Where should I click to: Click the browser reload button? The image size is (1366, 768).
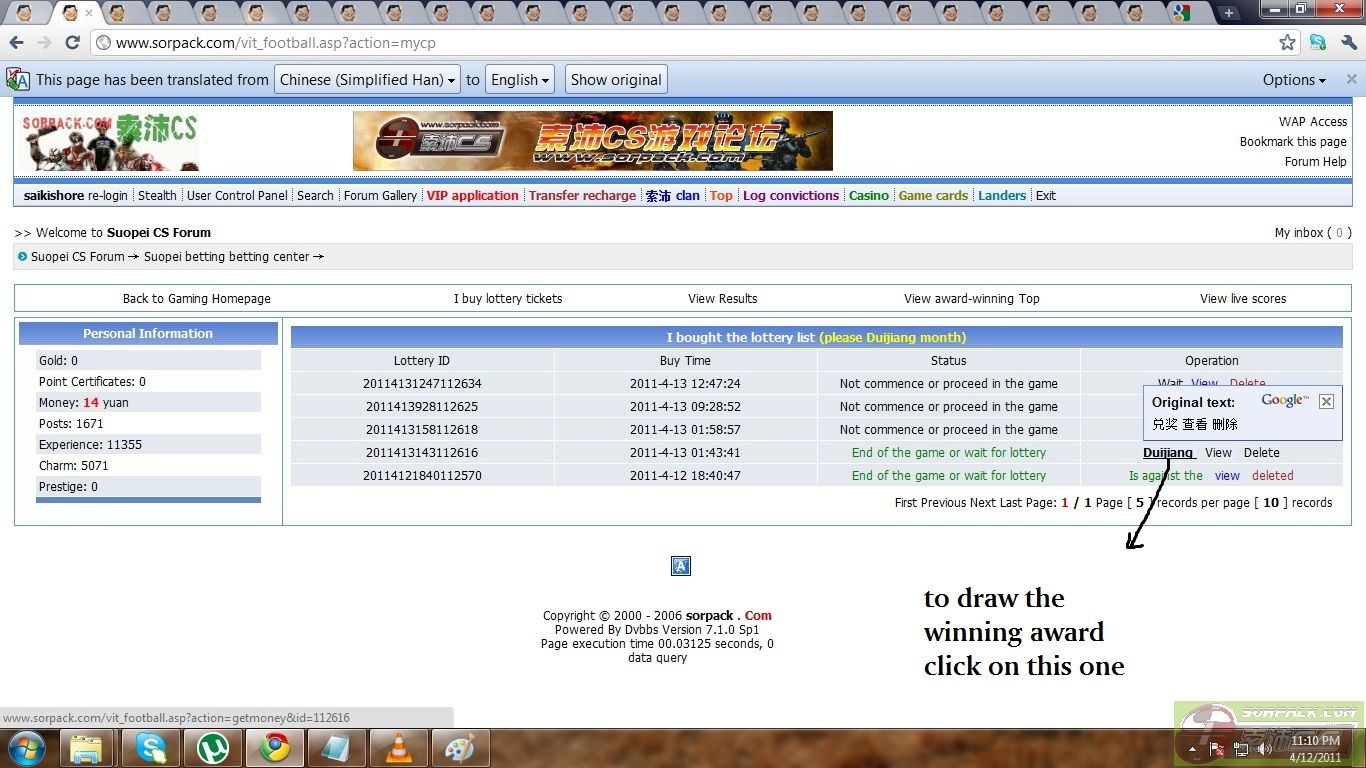[72, 43]
